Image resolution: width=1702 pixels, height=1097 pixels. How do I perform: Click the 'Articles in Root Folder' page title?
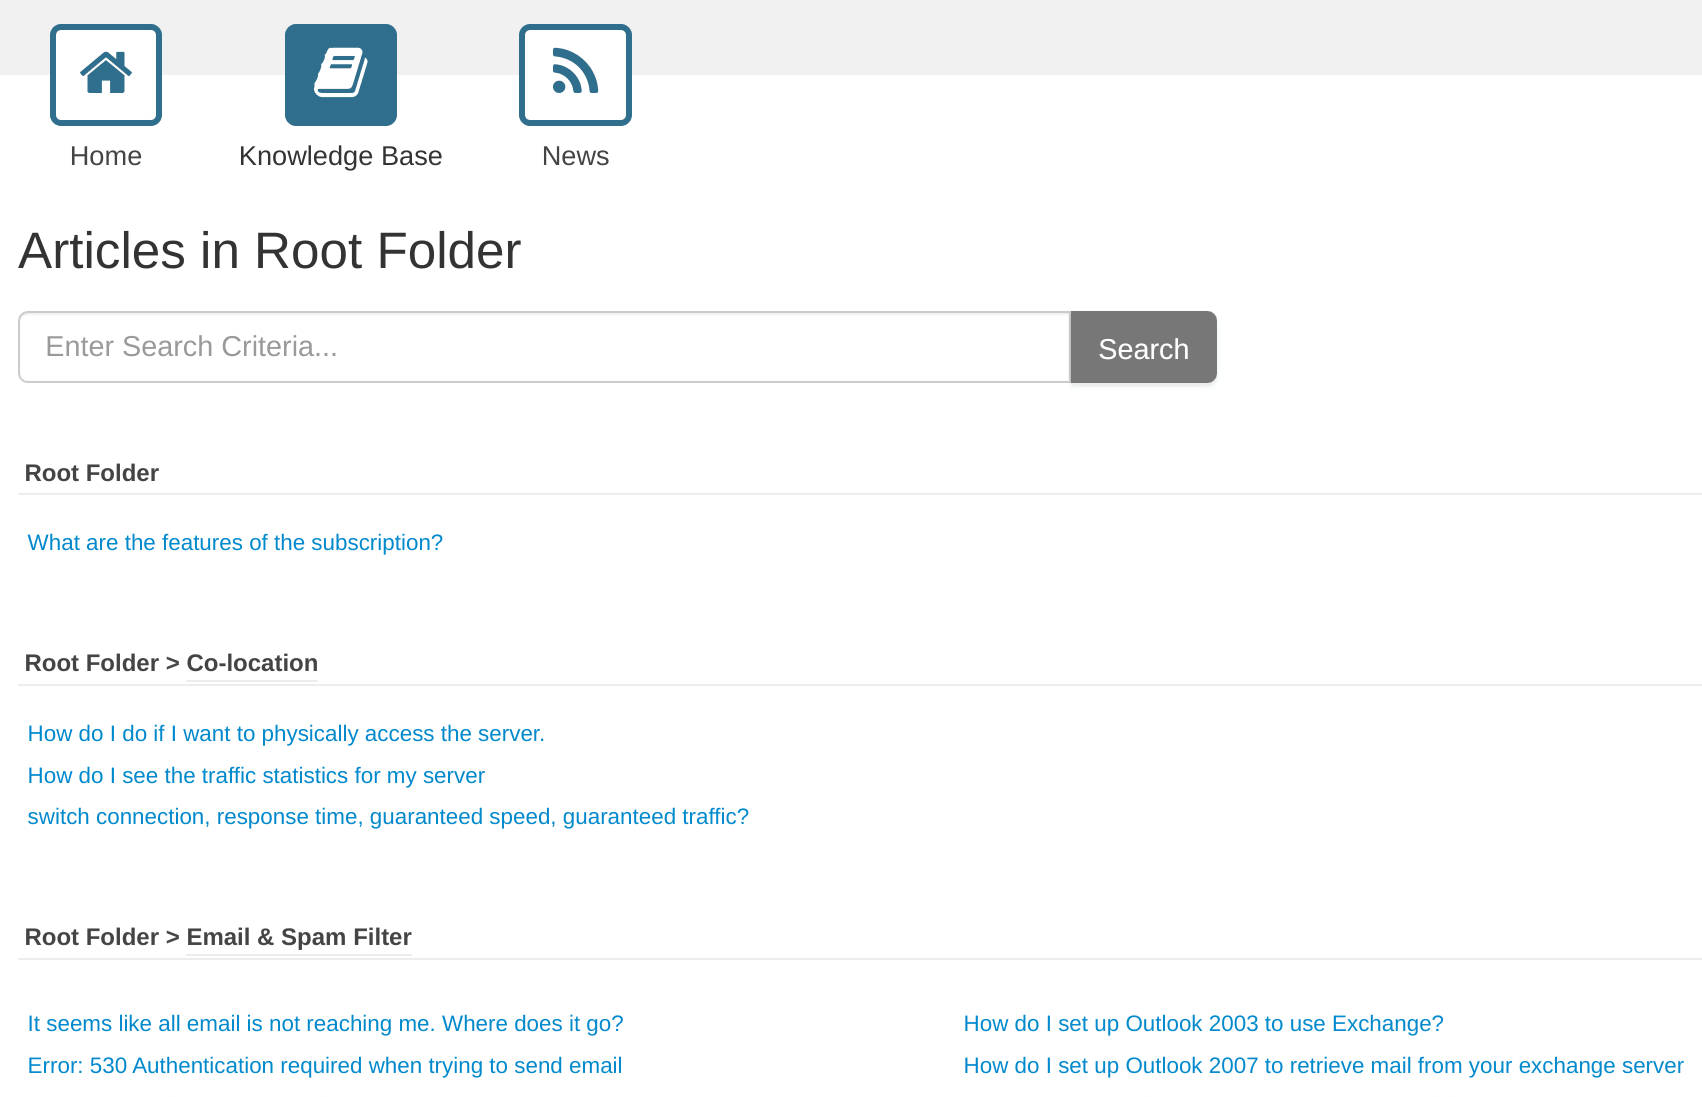[x=270, y=250]
